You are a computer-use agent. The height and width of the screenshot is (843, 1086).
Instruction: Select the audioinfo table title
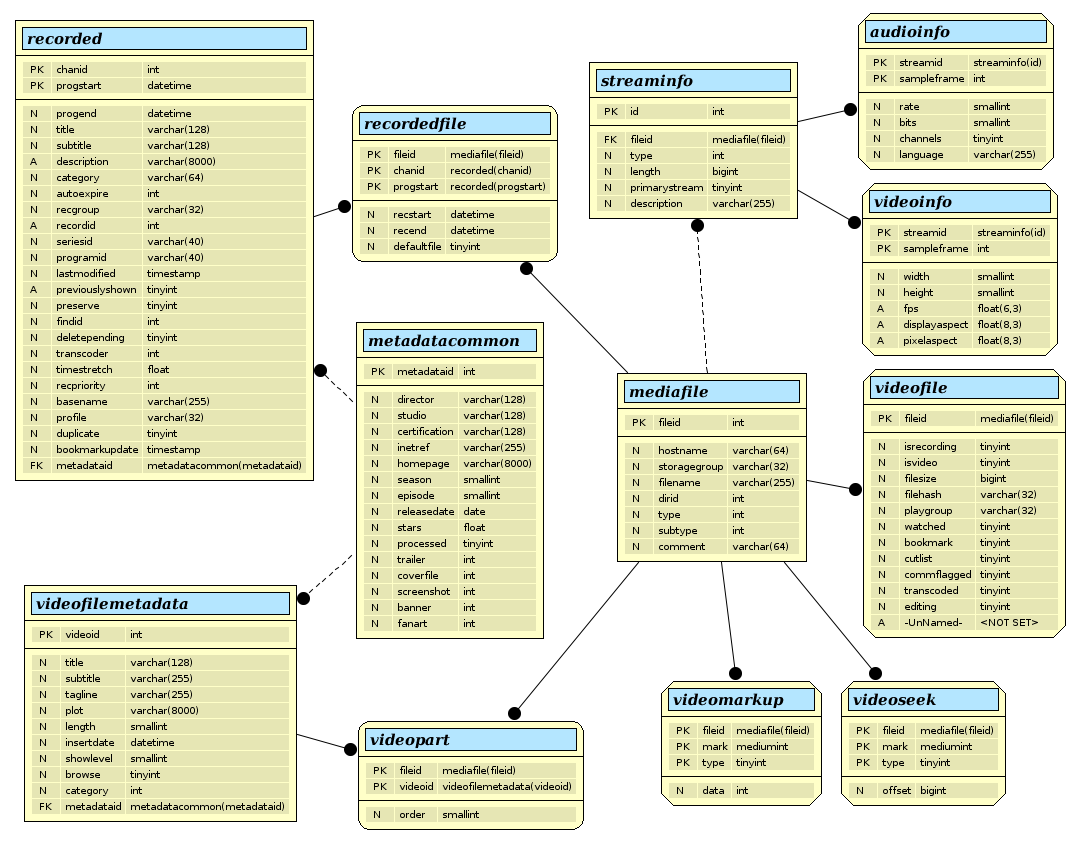pyautogui.click(x=956, y=32)
